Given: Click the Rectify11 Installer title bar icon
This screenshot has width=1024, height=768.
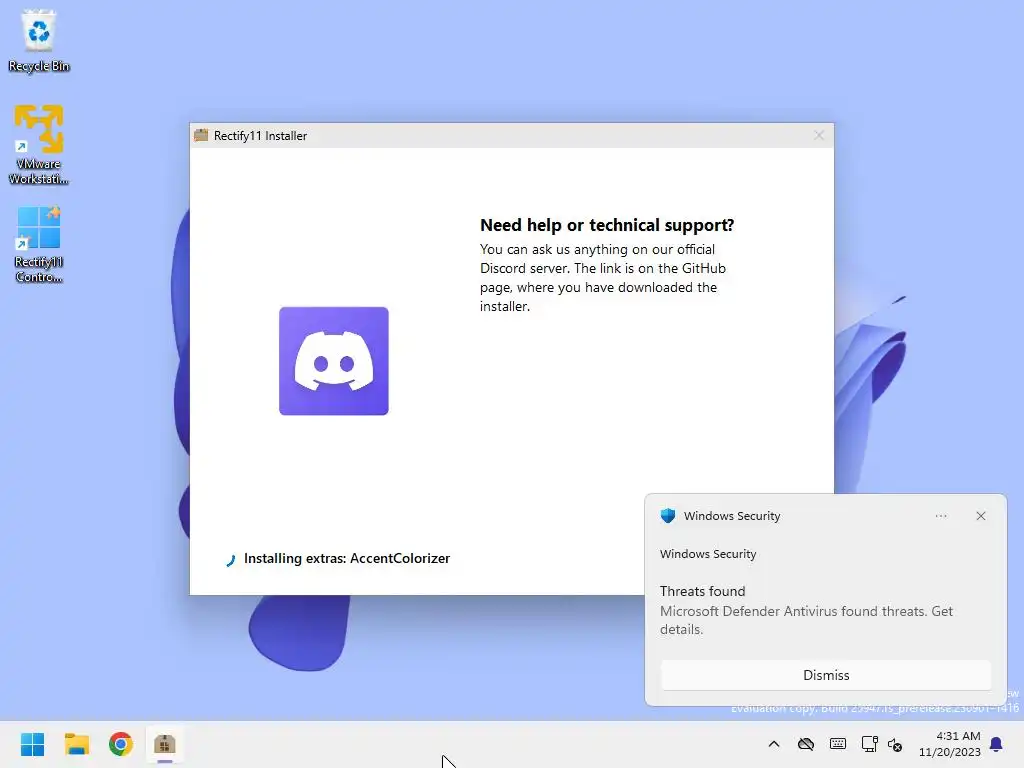Looking at the screenshot, I should click(x=201, y=135).
